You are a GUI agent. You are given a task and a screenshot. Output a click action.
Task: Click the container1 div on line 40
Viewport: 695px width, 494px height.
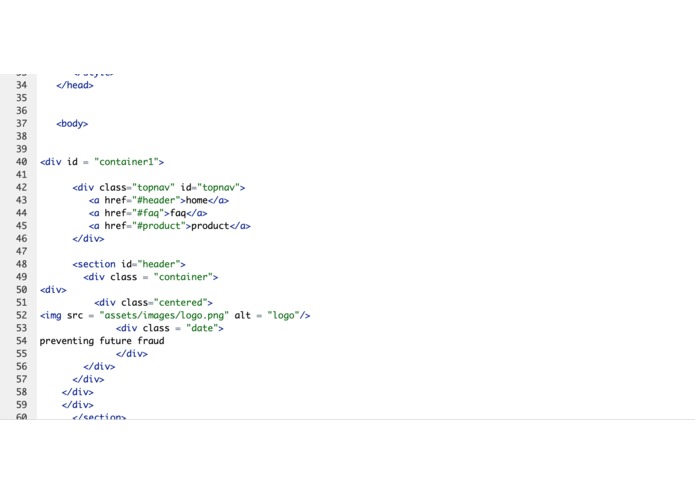102,162
